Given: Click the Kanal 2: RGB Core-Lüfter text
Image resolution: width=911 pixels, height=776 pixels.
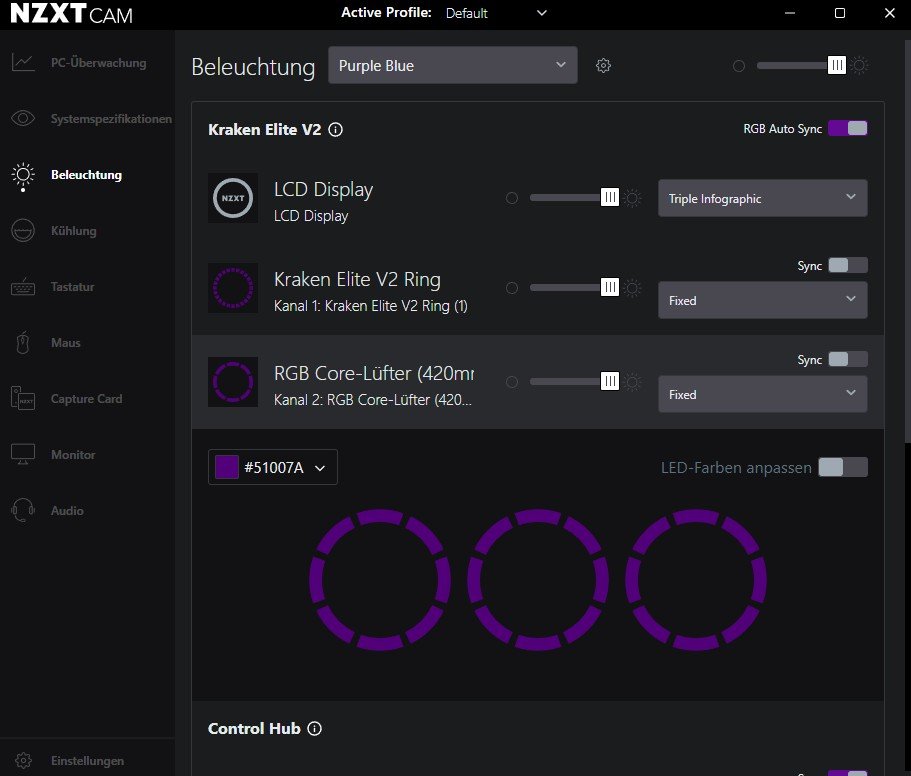Looking at the screenshot, I should [372, 400].
